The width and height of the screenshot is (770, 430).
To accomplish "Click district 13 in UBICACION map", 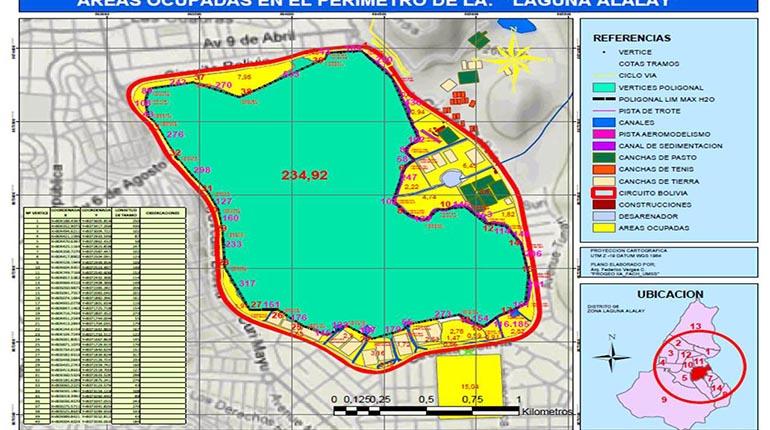I will click(x=695, y=326).
